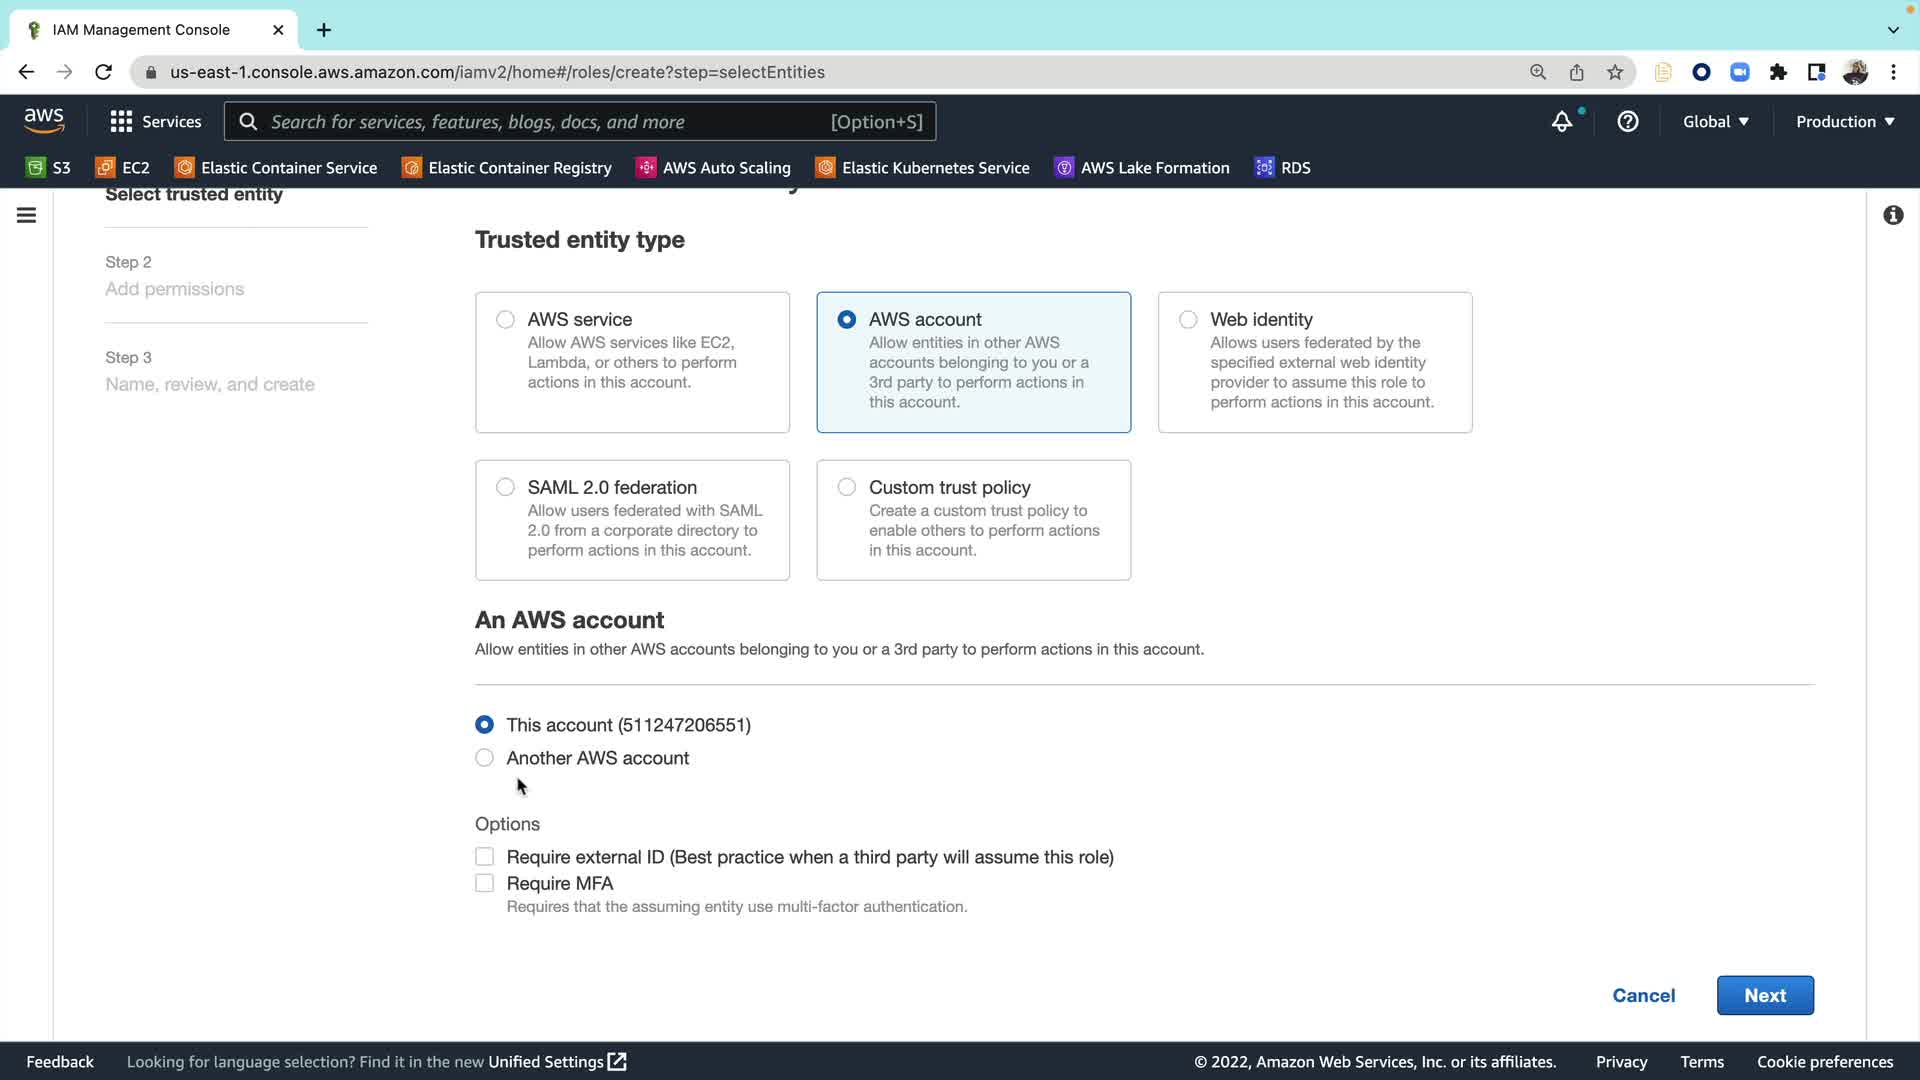
Task: Bookmark the page with the star icon
Action: 1615,72
